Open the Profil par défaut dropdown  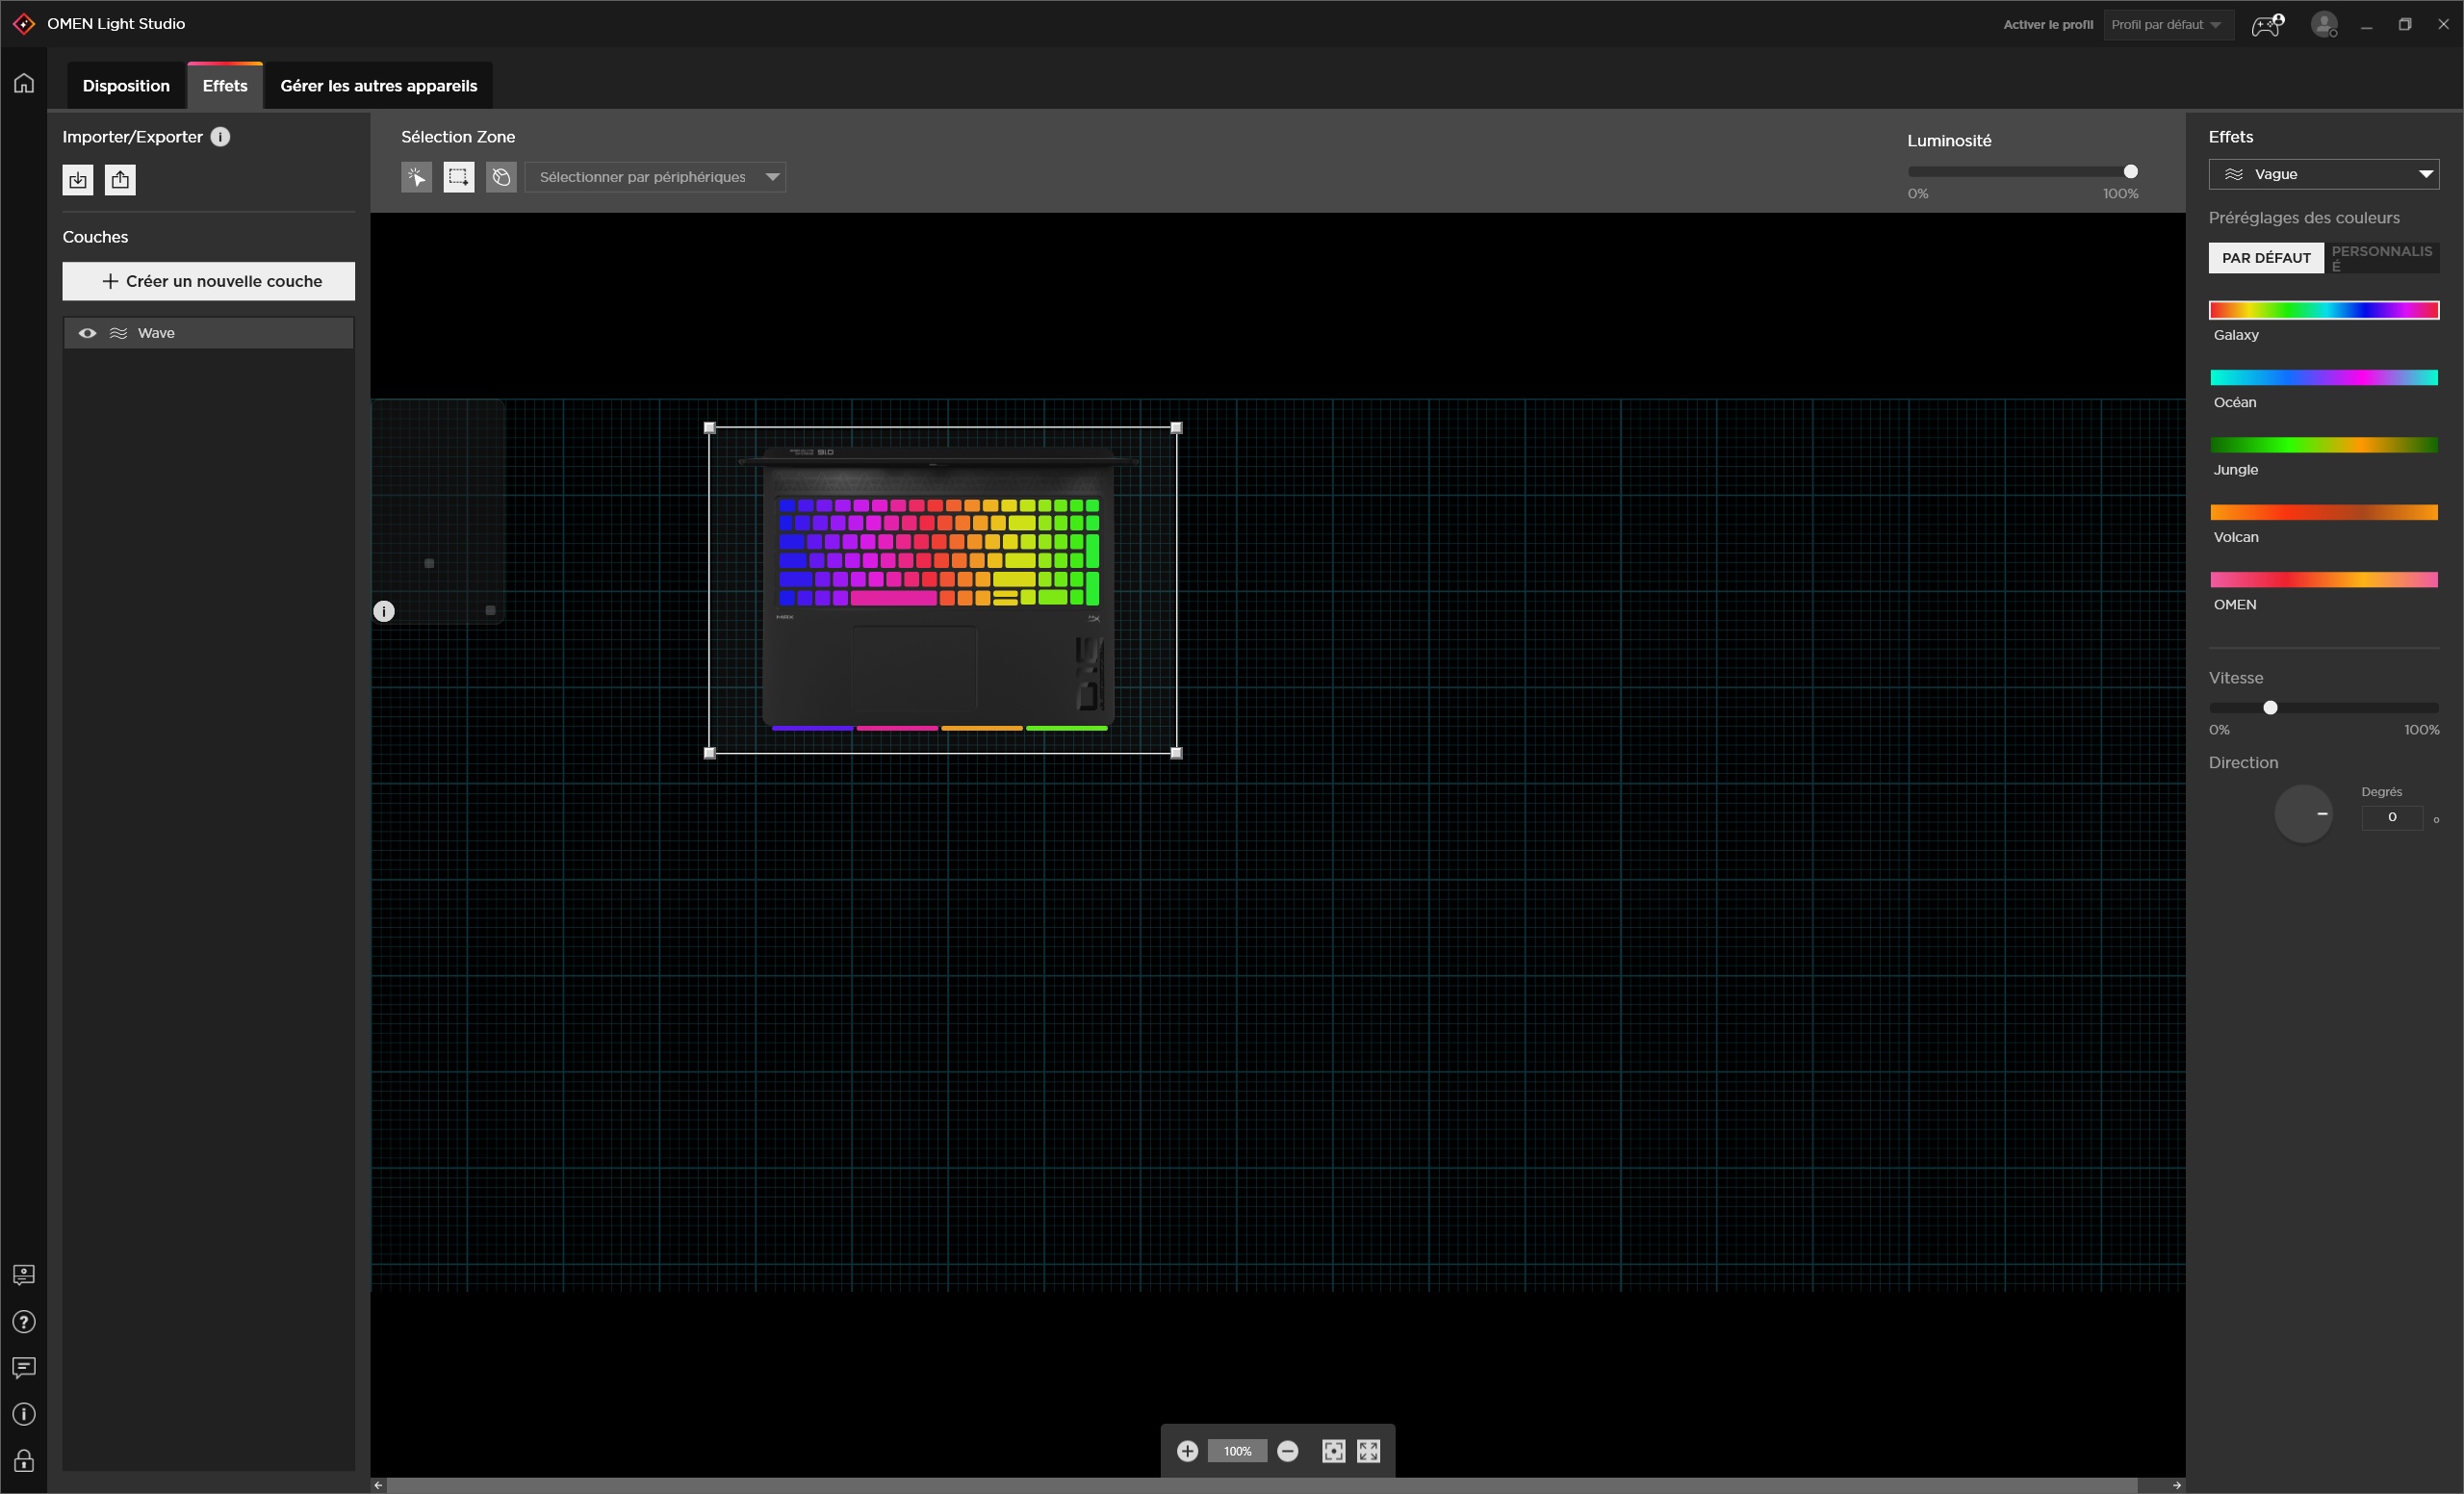2166,24
